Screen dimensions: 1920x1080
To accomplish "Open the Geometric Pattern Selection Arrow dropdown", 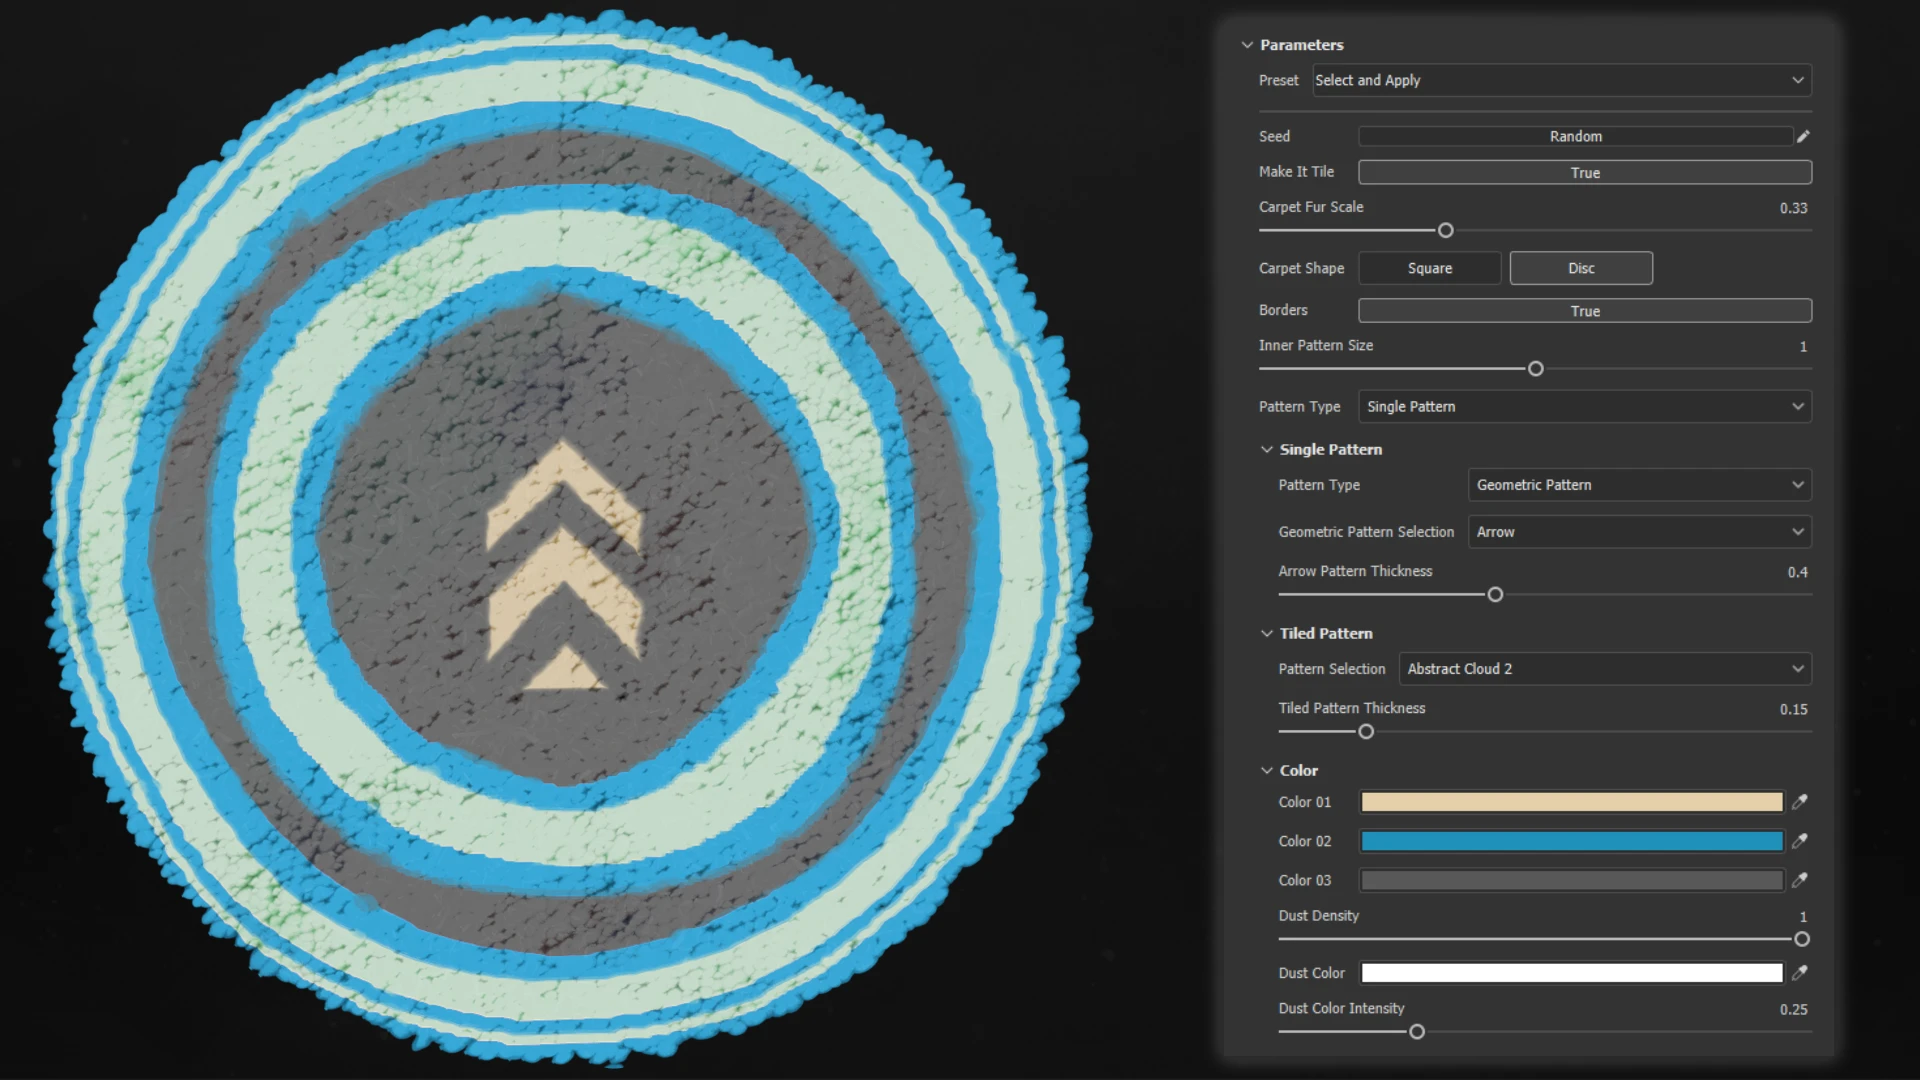I will pos(1640,532).
